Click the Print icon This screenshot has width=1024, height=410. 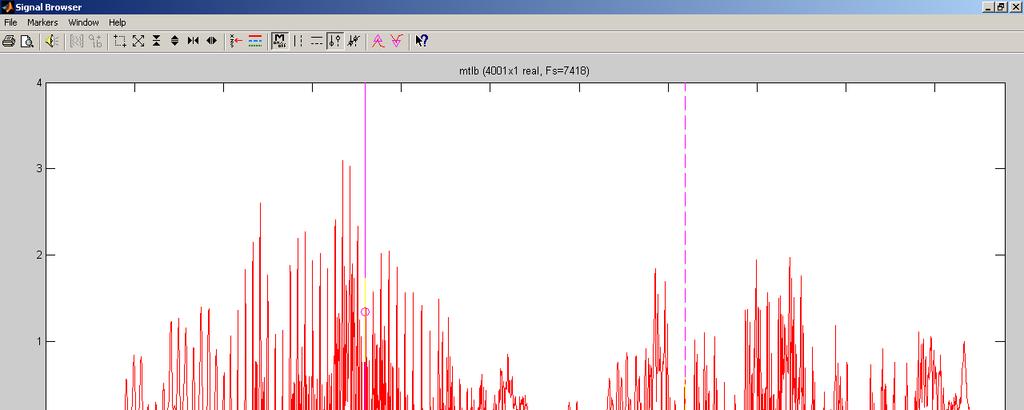(x=8, y=41)
